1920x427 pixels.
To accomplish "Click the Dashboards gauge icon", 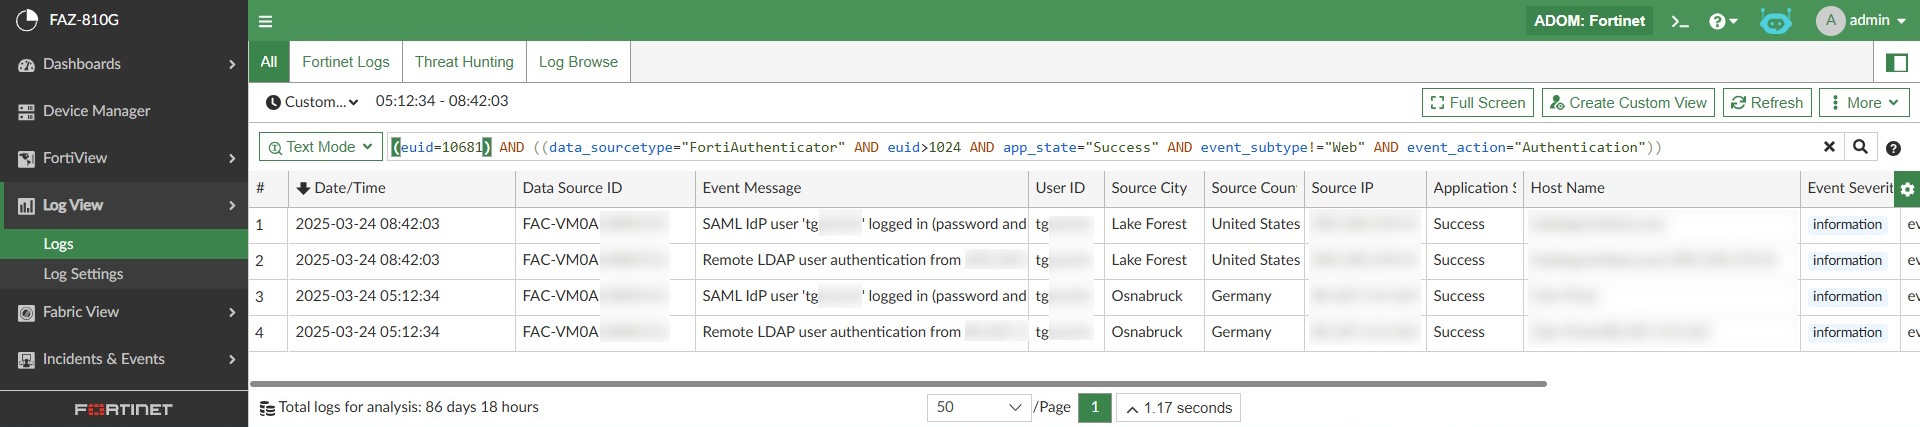I will coord(26,65).
